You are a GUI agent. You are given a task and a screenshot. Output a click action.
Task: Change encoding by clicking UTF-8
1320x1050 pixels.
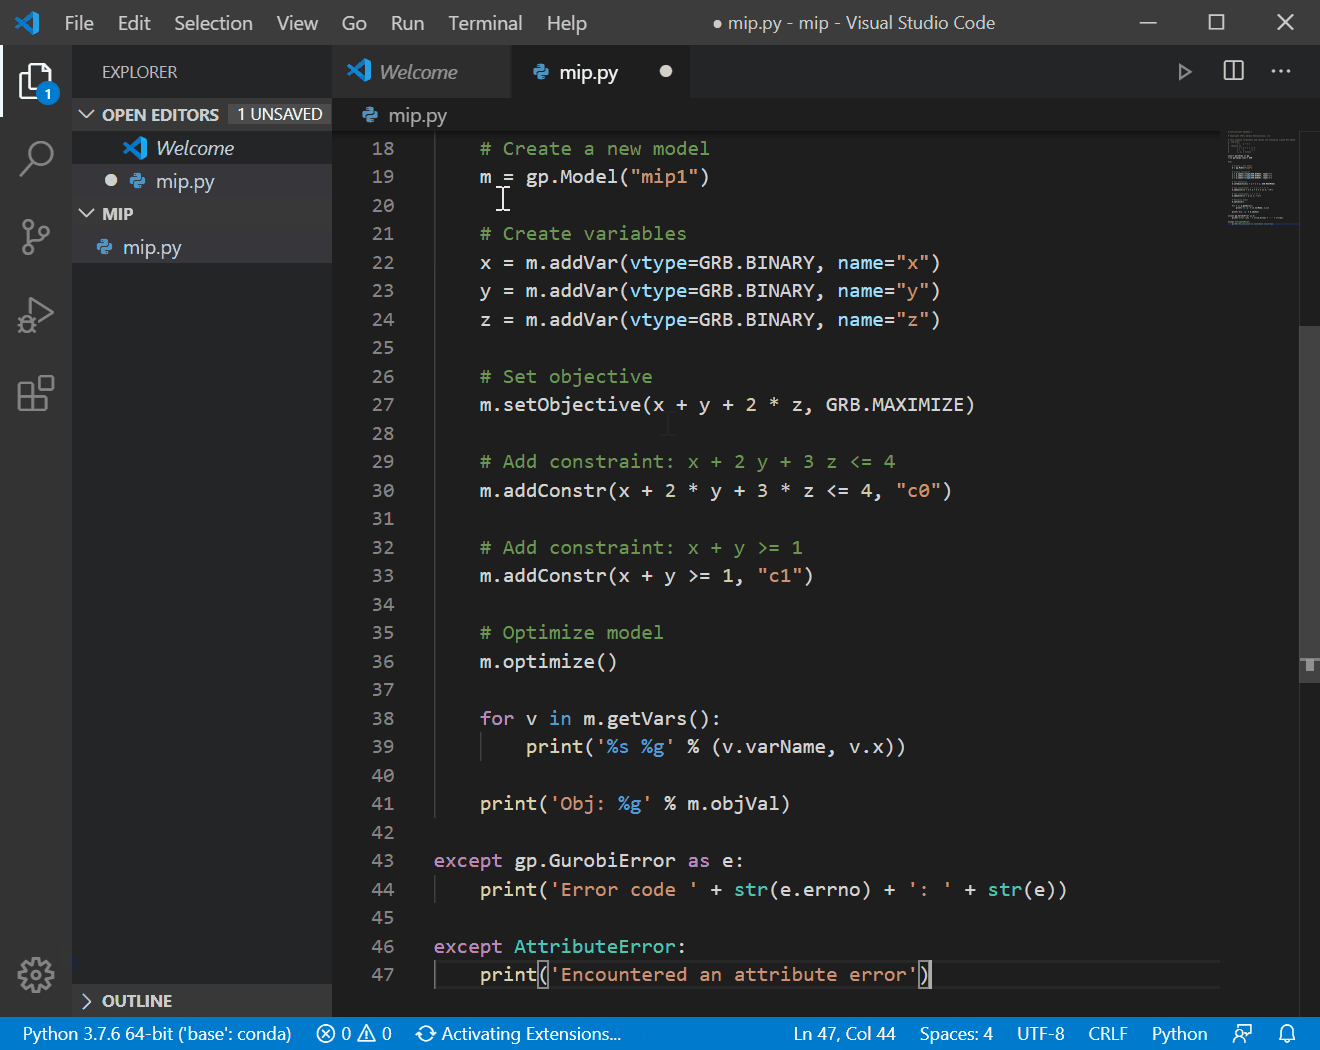[1041, 1033]
